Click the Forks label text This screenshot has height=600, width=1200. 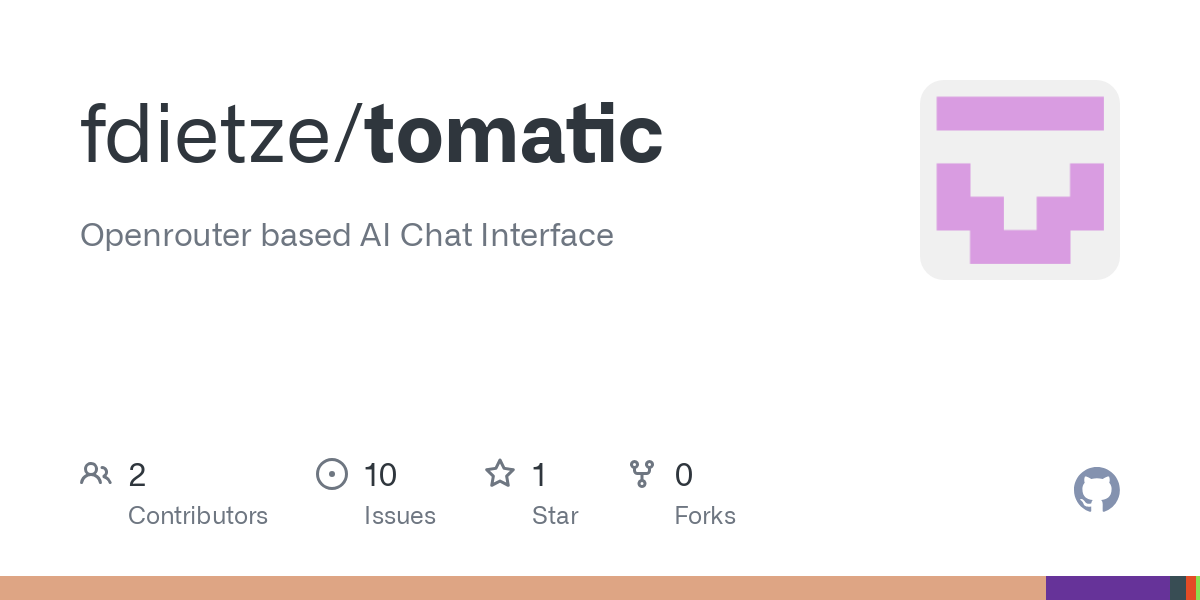[x=705, y=516]
